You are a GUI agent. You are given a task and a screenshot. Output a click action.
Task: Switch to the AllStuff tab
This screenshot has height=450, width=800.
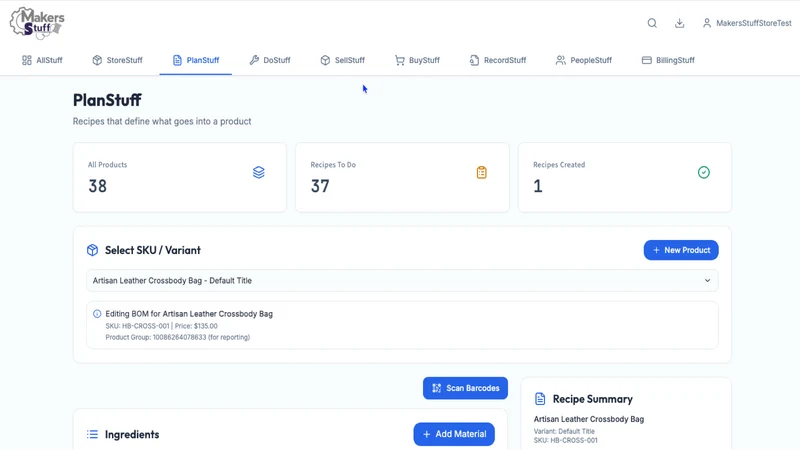coord(42,60)
